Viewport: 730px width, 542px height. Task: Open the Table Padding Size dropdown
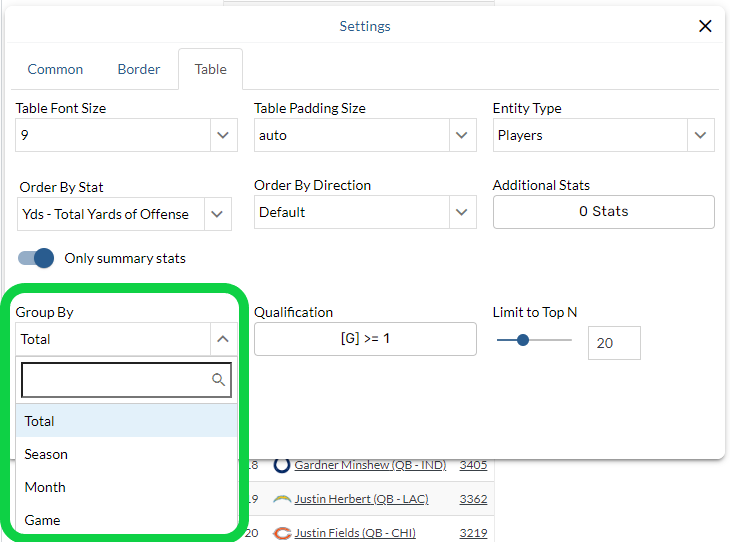pos(461,135)
